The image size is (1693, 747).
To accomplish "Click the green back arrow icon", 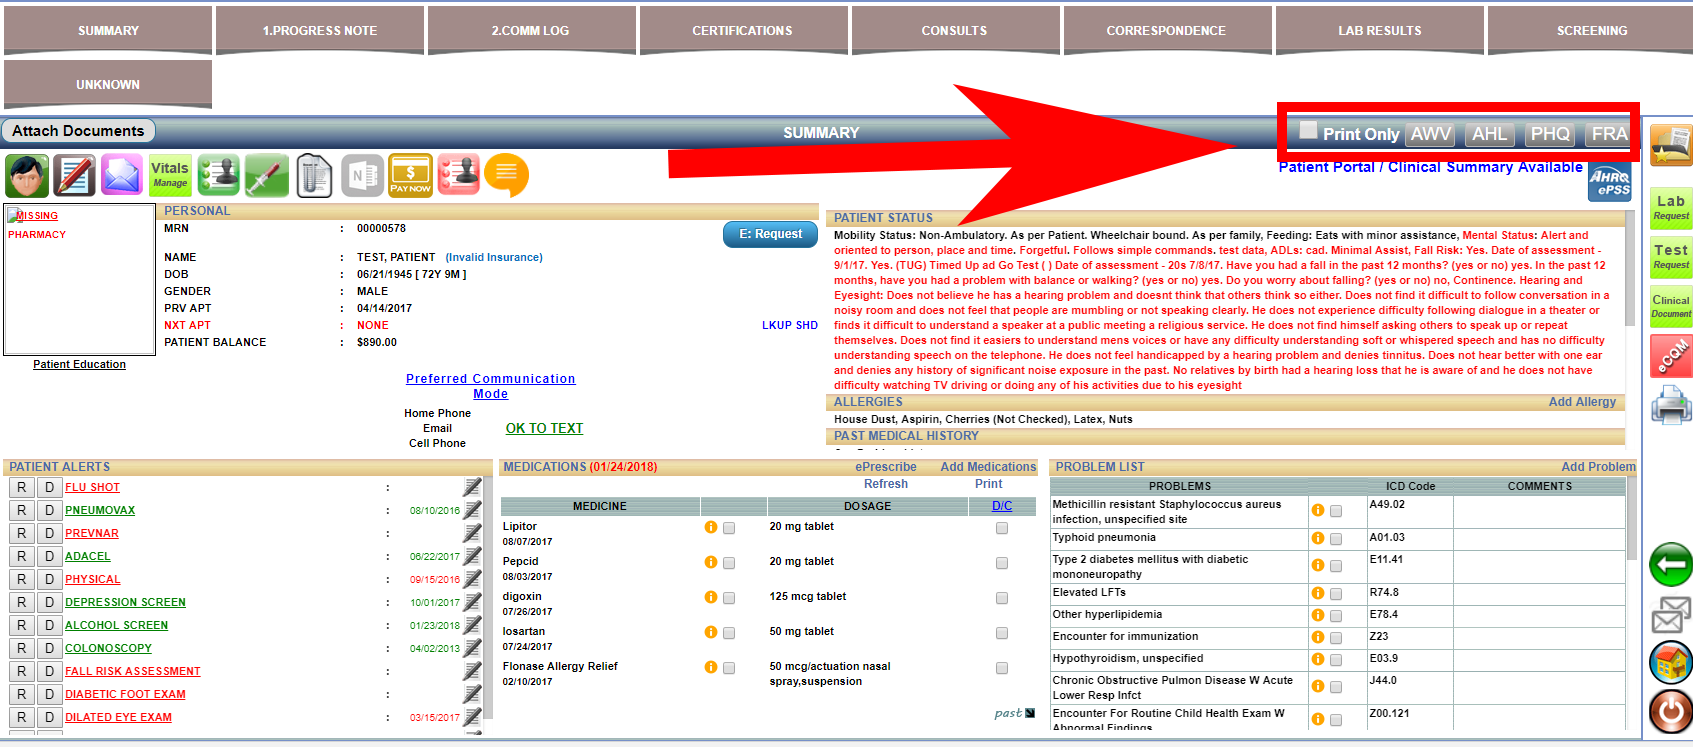I will [1670, 565].
